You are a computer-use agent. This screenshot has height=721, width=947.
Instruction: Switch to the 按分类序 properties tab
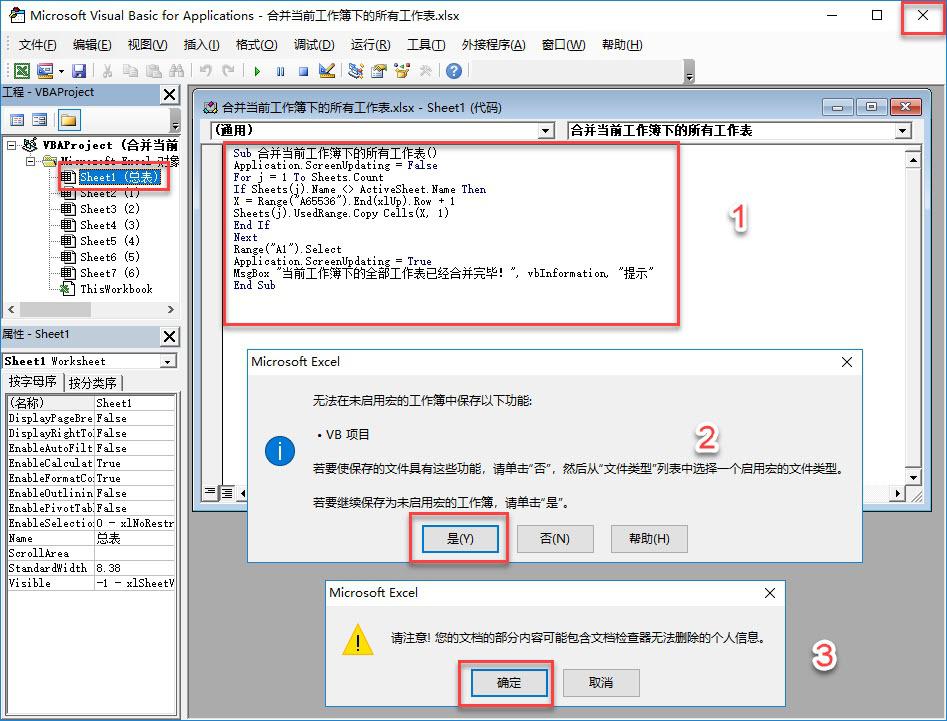tap(92, 383)
